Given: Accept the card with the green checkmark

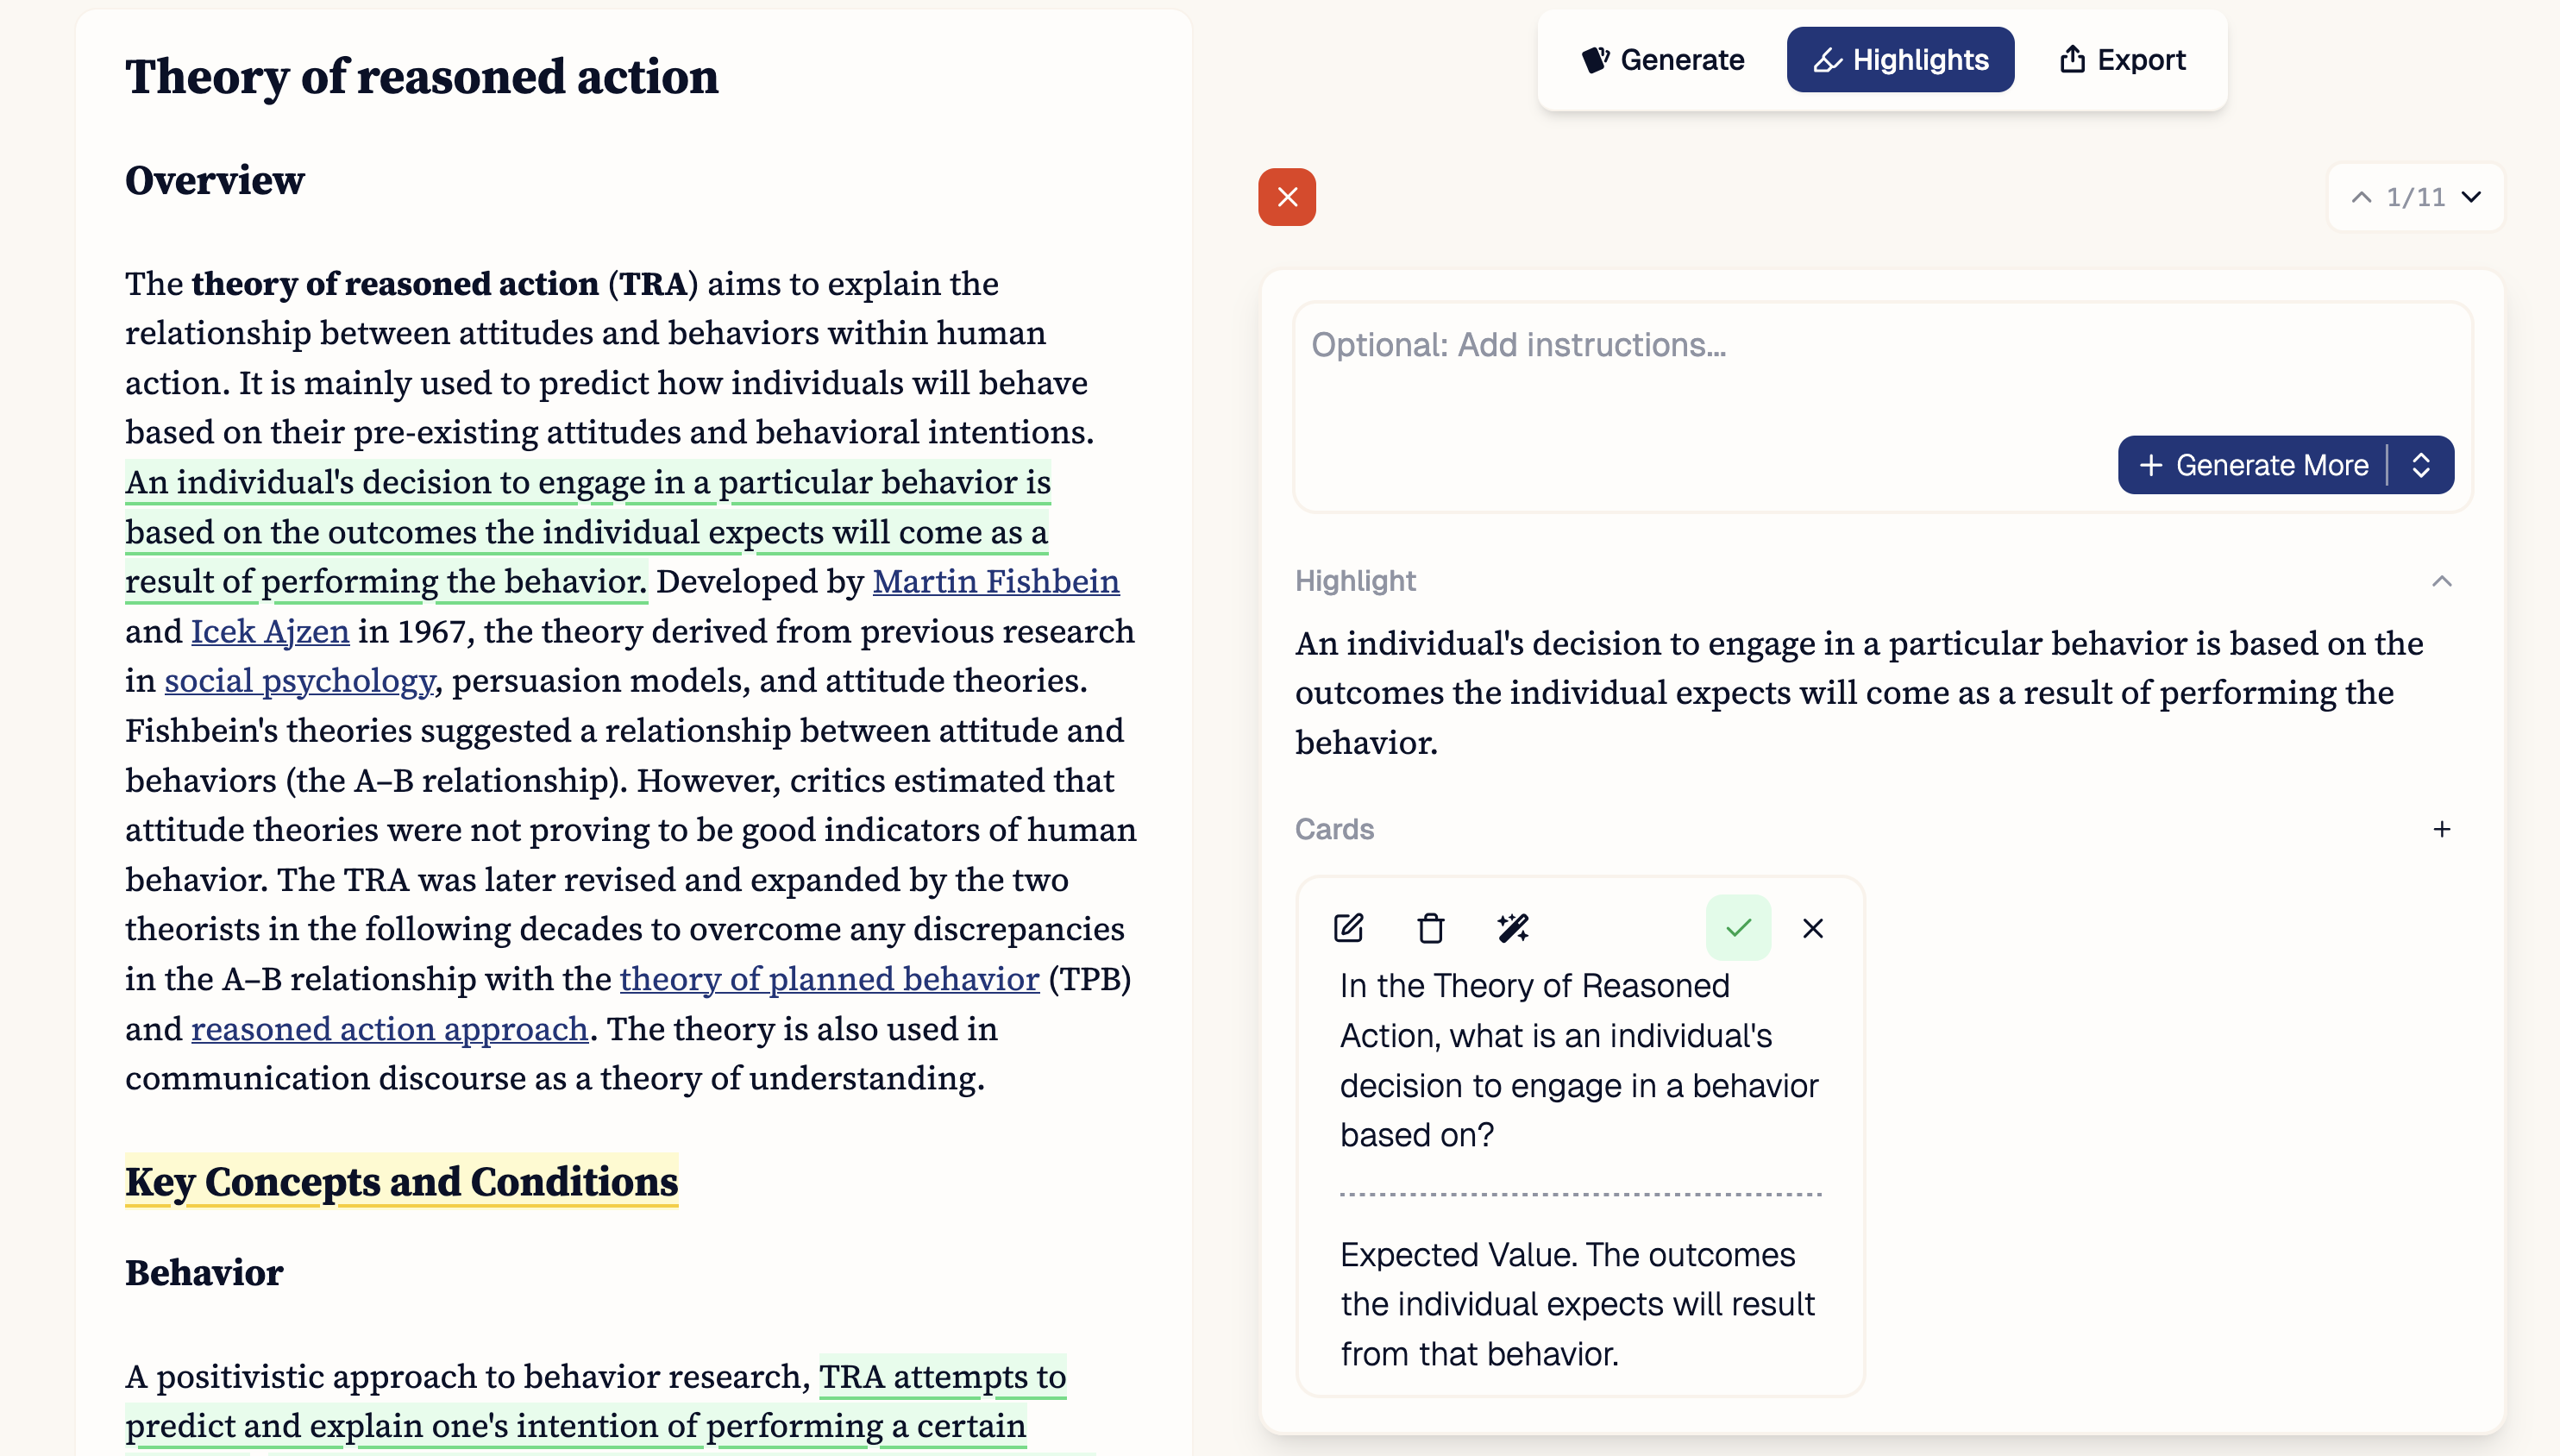Looking at the screenshot, I should coord(1738,928).
